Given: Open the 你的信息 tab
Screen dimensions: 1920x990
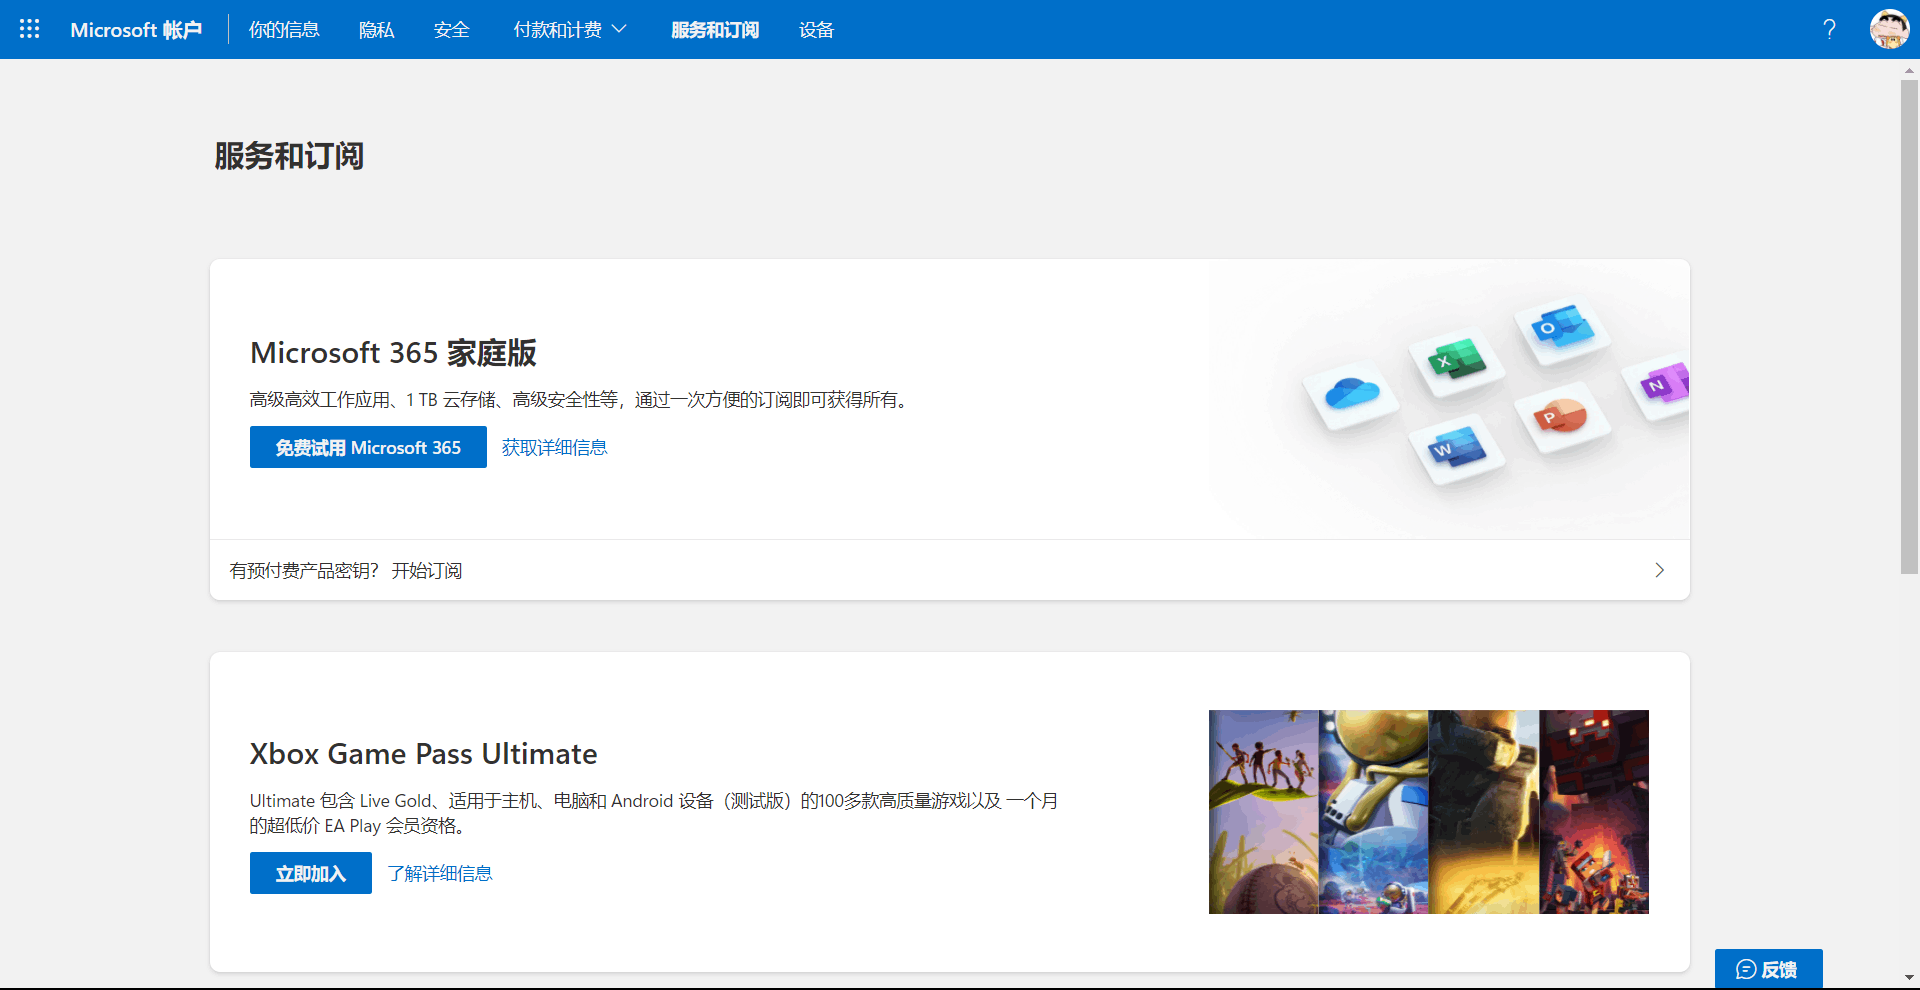Looking at the screenshot, I should coord(284,30).
